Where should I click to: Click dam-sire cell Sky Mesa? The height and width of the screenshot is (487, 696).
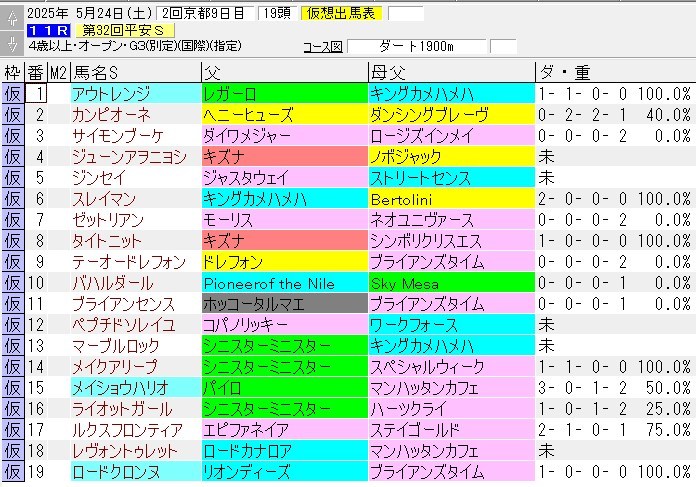[452, 283]
